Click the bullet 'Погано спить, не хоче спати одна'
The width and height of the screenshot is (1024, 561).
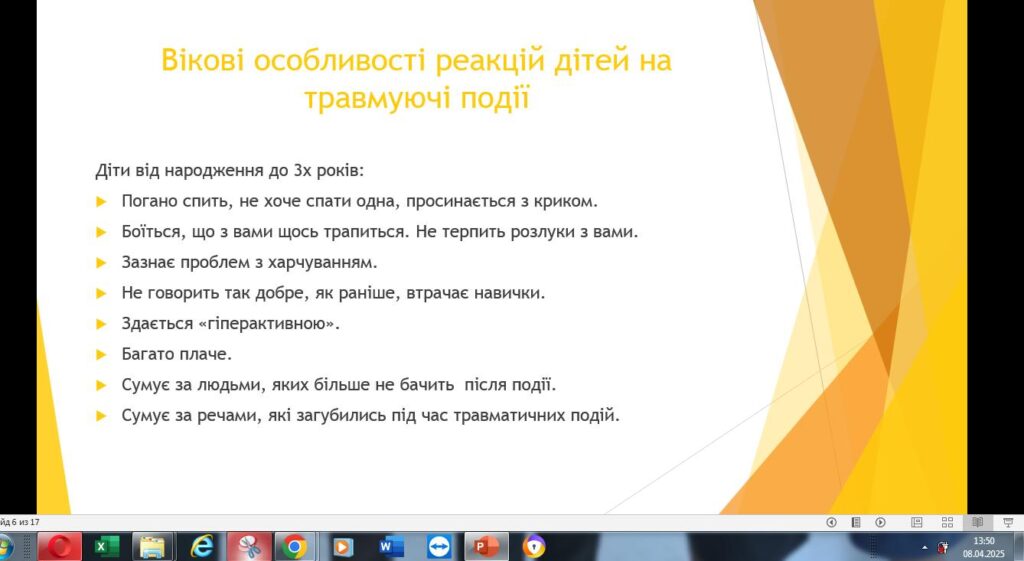click(x=359, y=201)
